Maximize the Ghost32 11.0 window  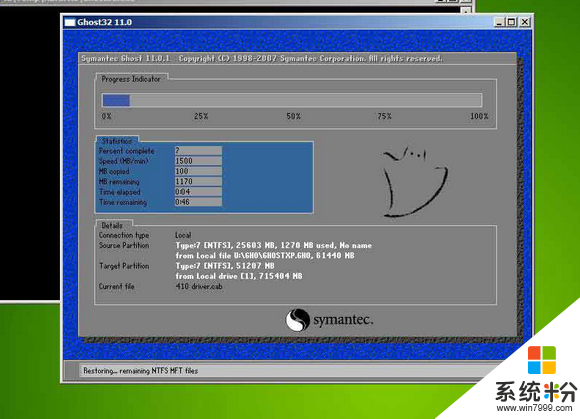[x=512, y=22]
